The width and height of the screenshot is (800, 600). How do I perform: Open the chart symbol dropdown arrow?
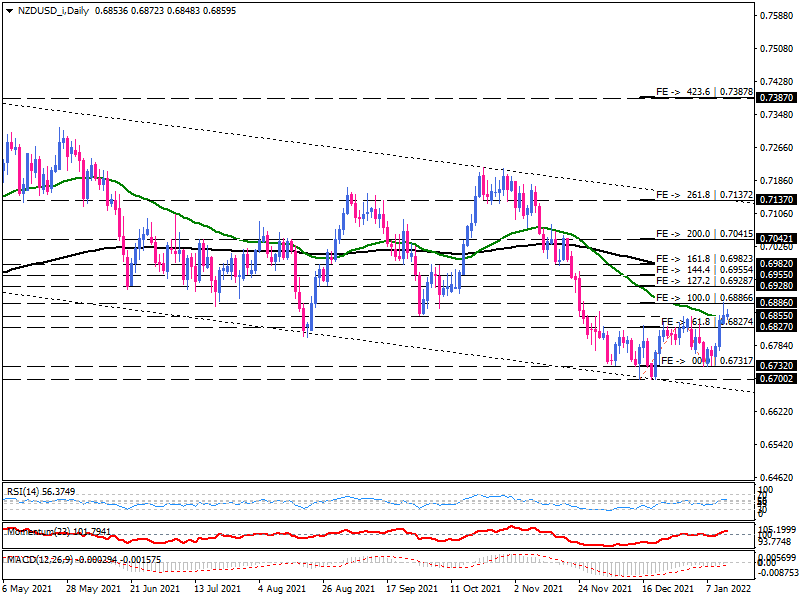(8, 12)
